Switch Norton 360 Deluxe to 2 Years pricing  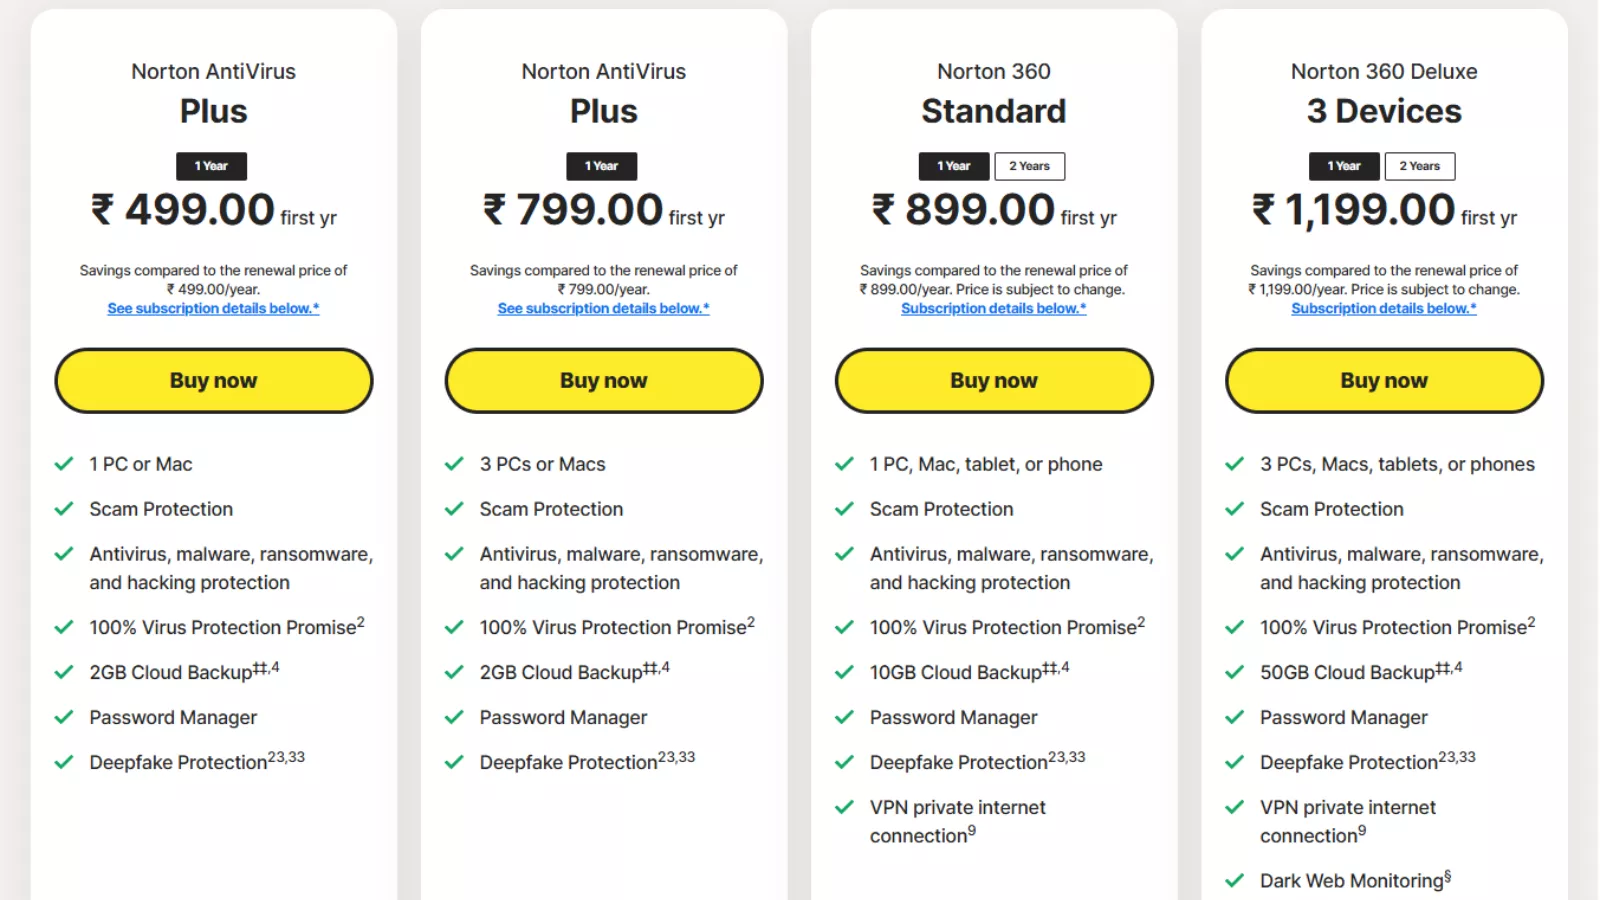point(1420,166)
